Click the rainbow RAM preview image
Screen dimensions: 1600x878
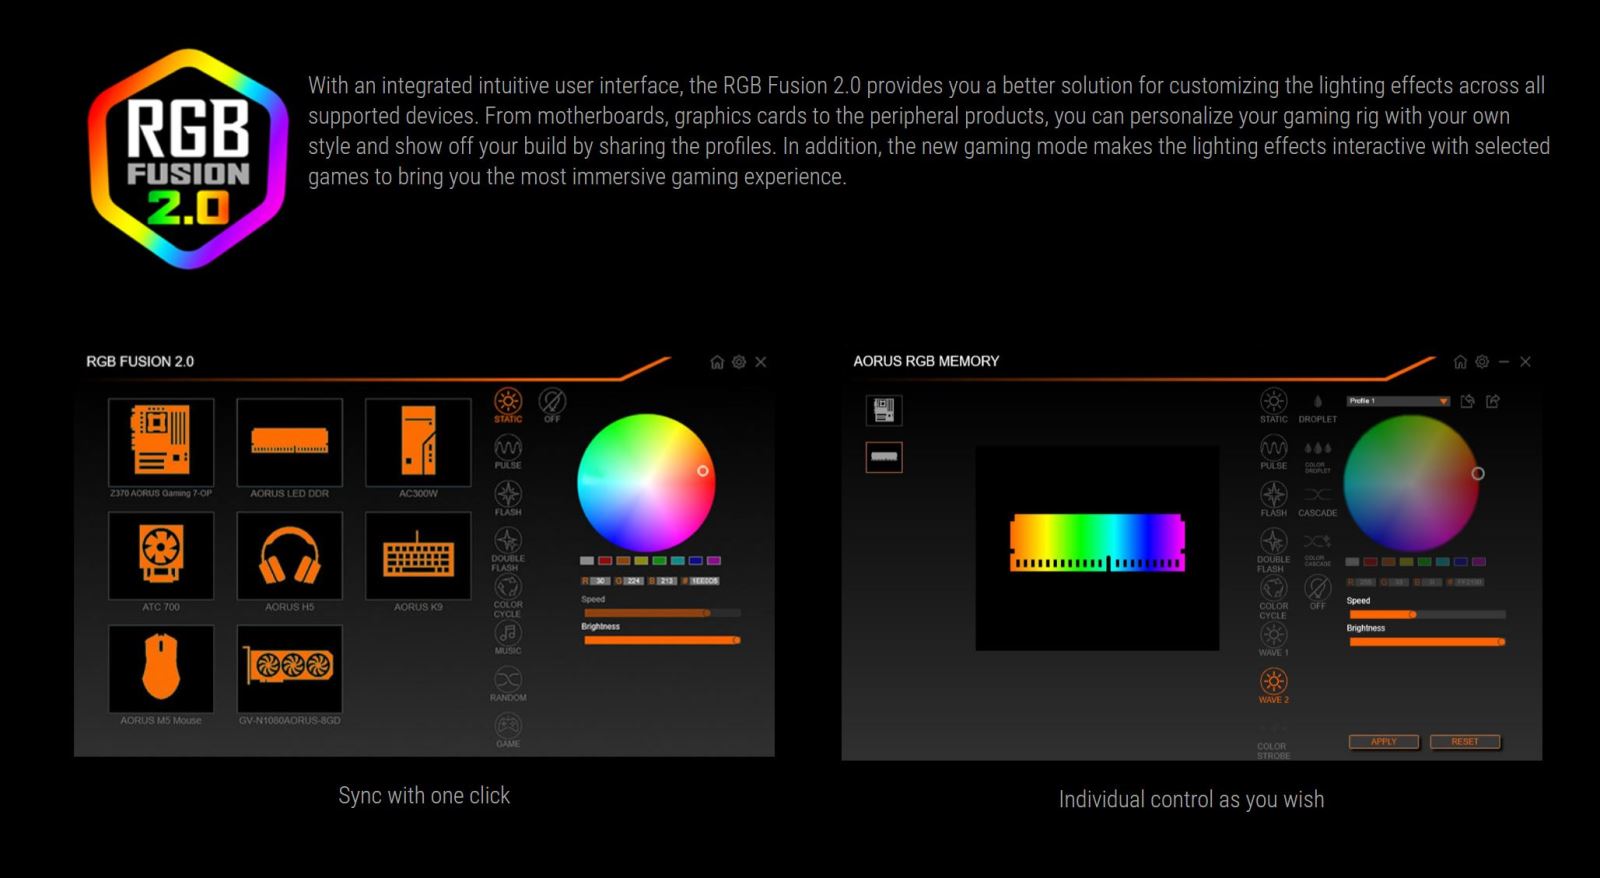coord(1097,542)
